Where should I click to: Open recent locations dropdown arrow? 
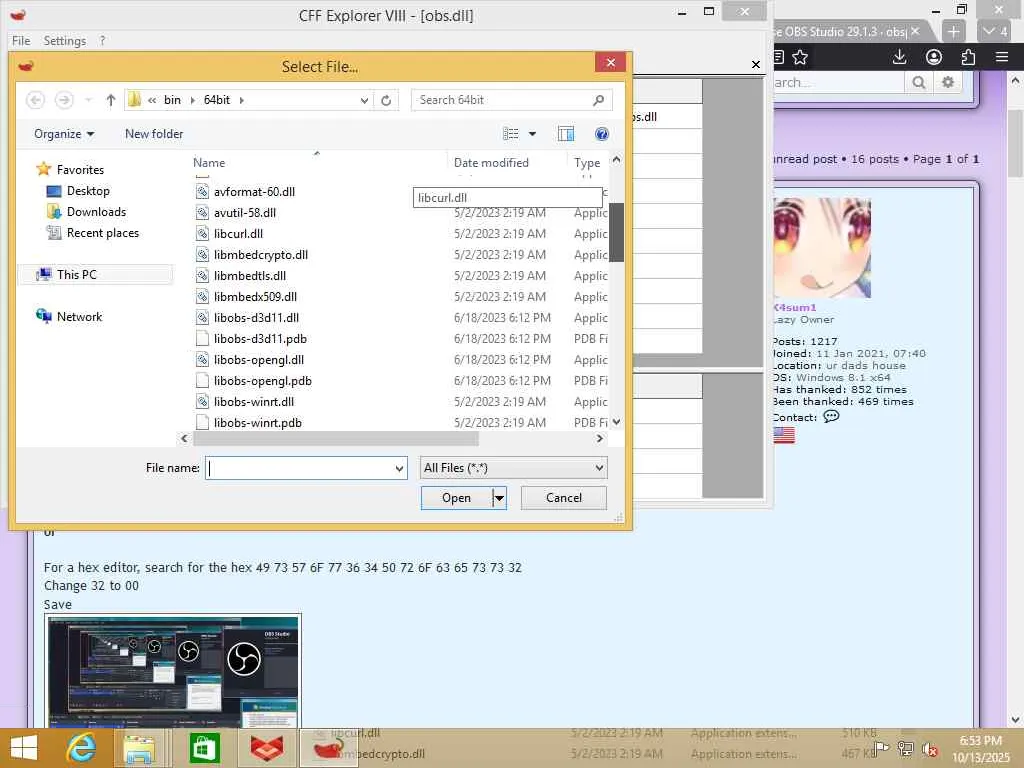[x=88, y=100]
